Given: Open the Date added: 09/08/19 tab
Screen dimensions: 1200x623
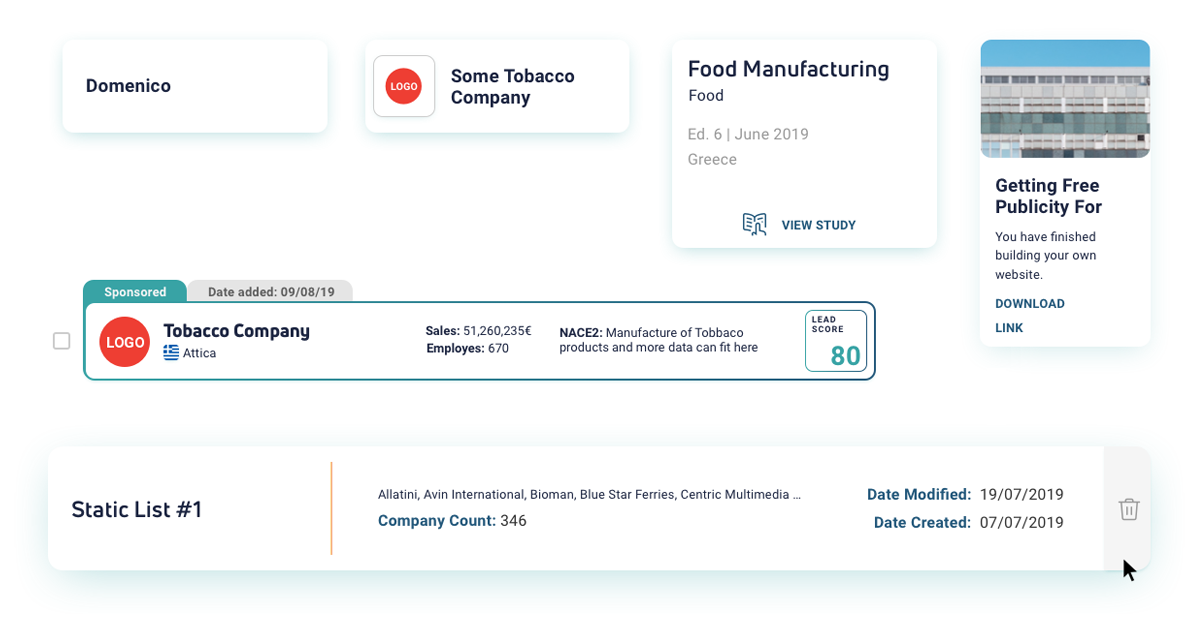Looking at the screenshot, I should (270, 291).
